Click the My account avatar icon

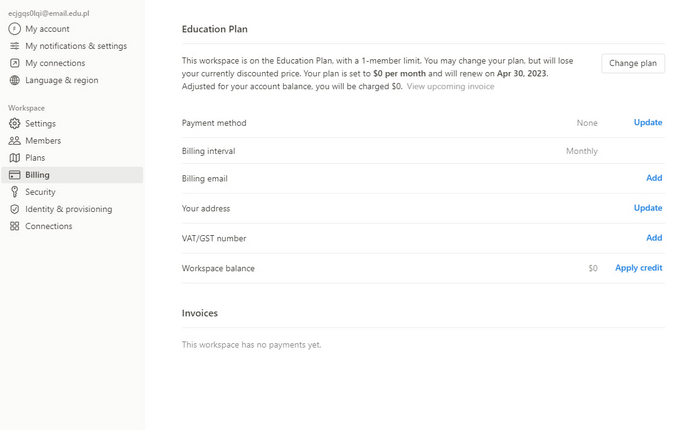14,29
